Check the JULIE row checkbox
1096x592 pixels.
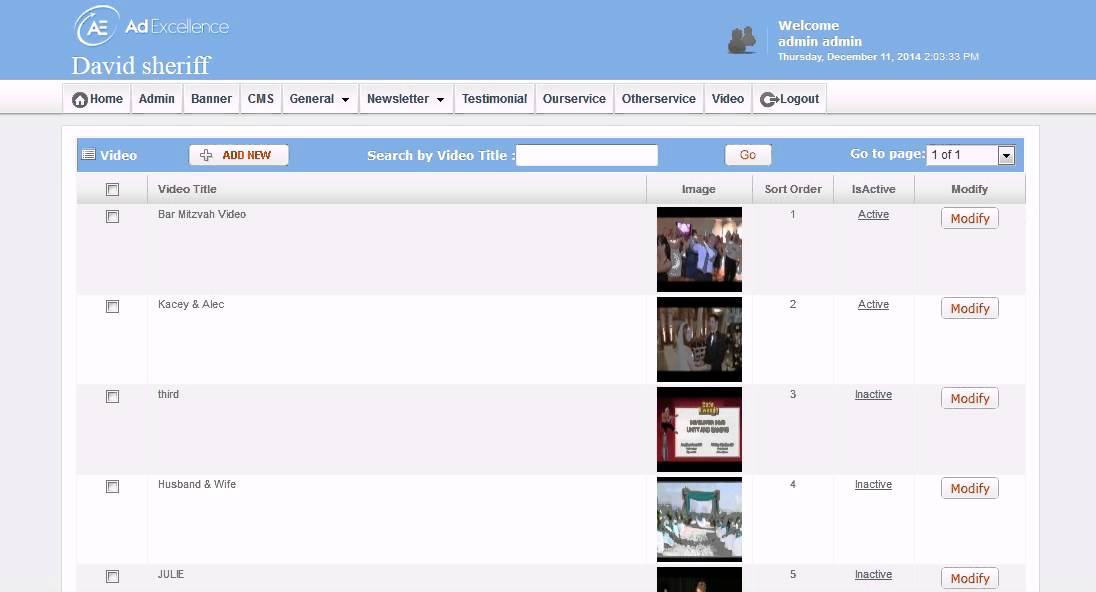point(113,577)
